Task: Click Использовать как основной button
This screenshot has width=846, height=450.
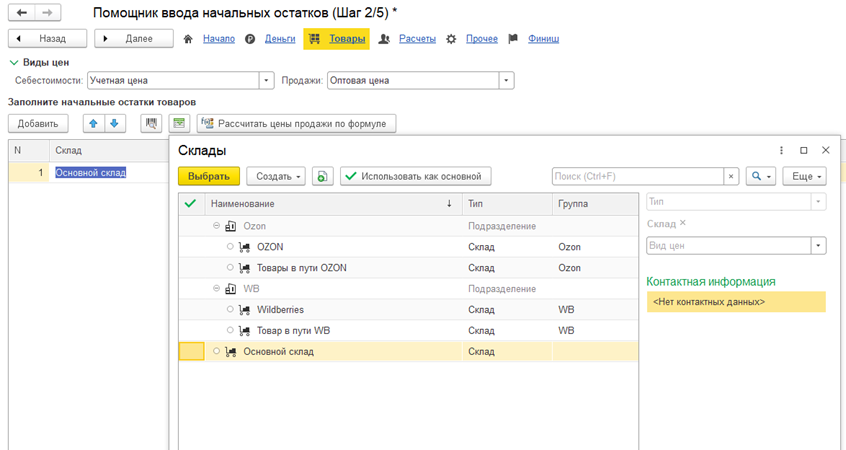Action: pos(415,176)
